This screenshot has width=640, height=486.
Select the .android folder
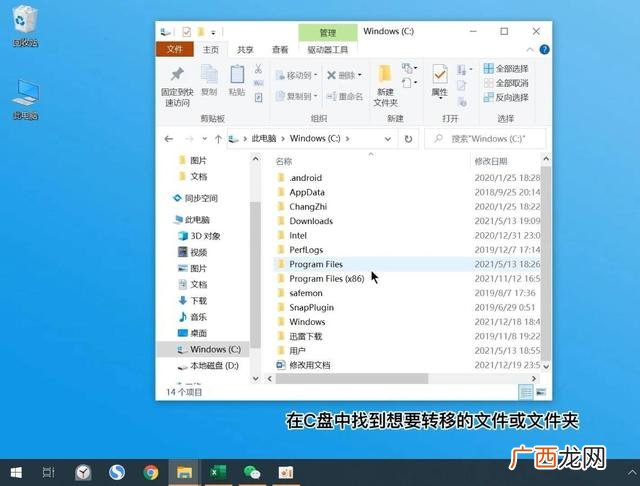(305, 178)
